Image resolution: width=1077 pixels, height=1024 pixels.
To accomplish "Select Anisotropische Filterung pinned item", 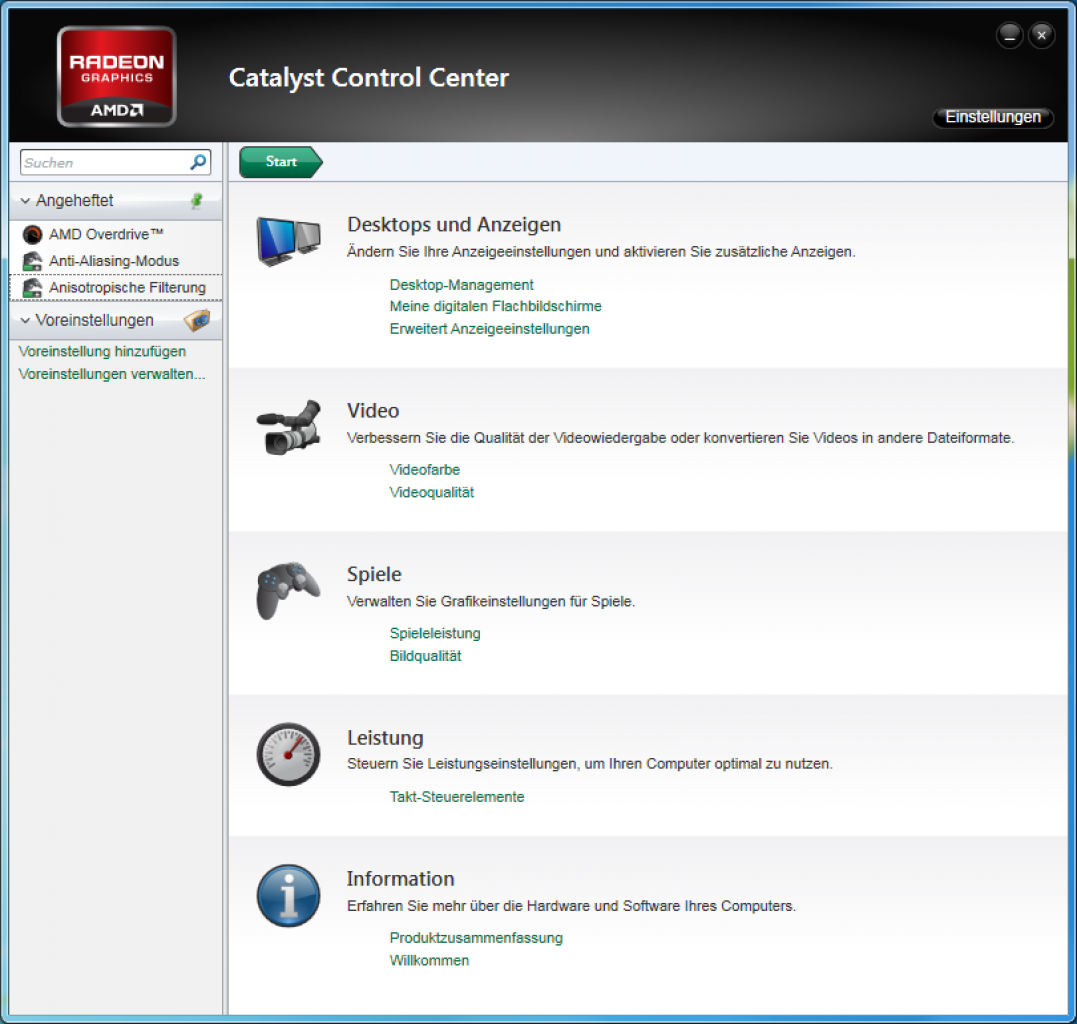I will pyautogui.click(x=115, y=287).
